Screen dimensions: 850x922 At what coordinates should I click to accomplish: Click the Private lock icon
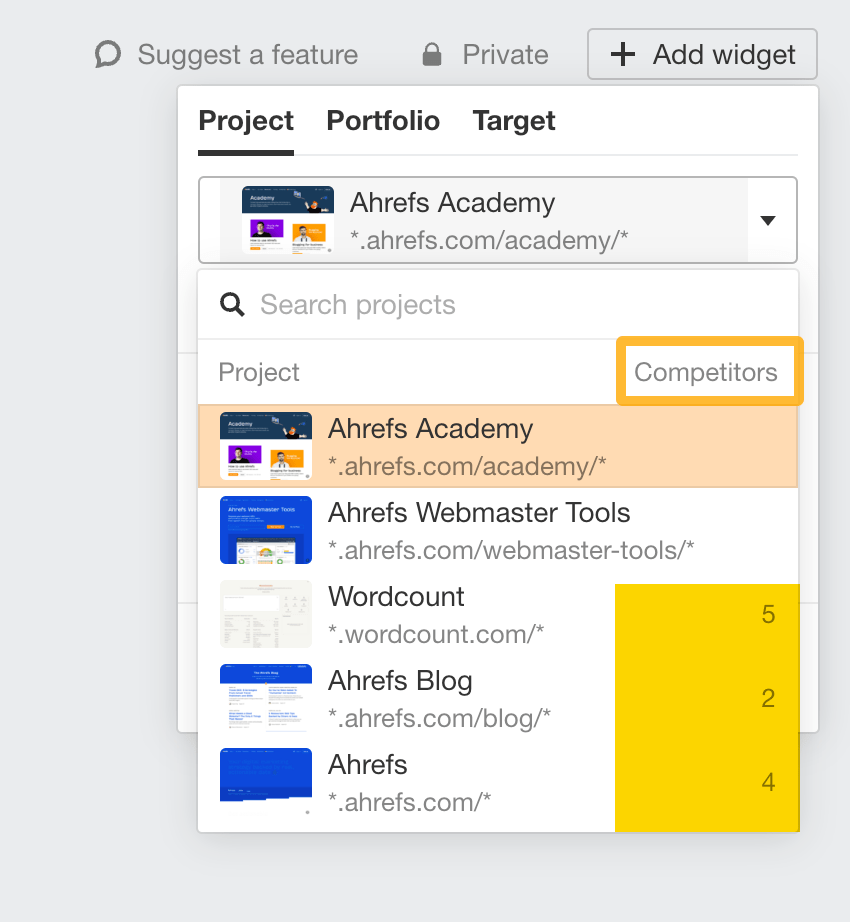[432, 55]
